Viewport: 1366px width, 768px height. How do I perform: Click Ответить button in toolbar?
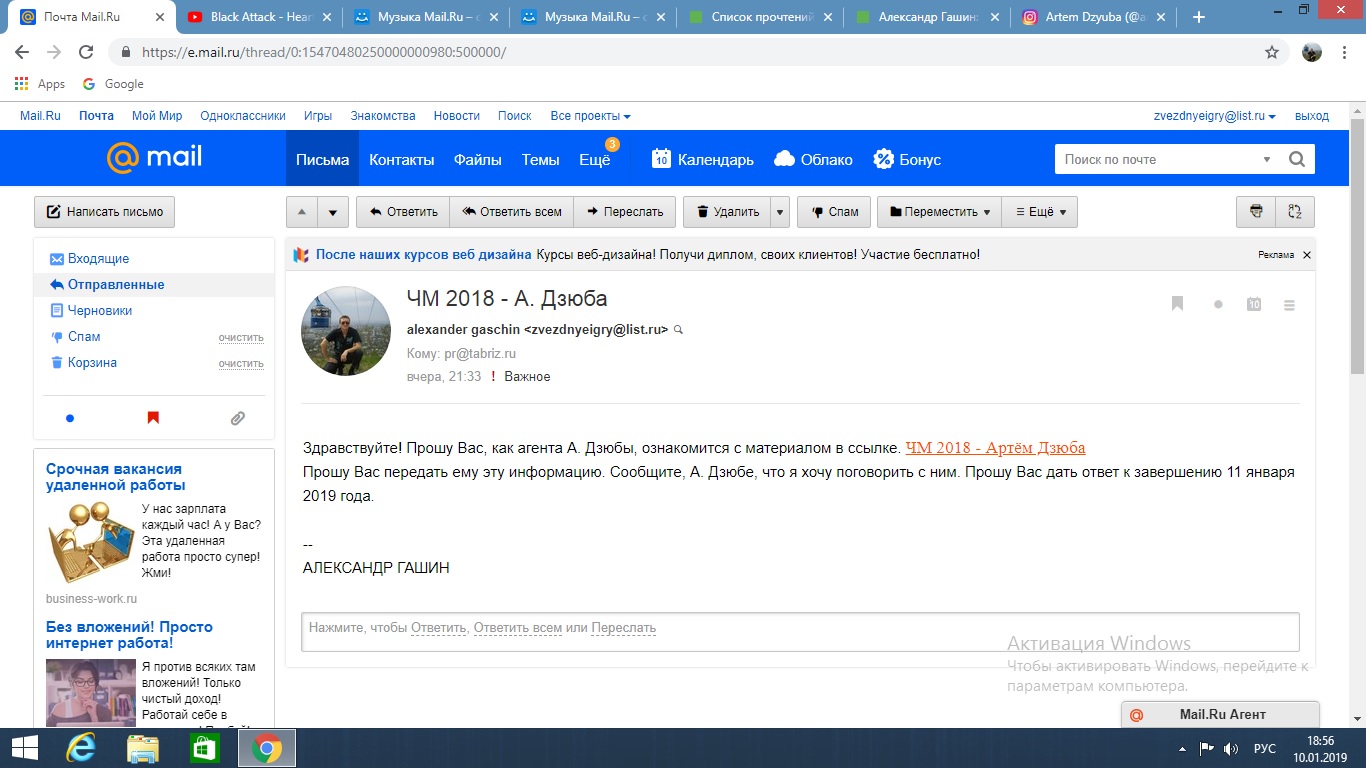point(403,212)
